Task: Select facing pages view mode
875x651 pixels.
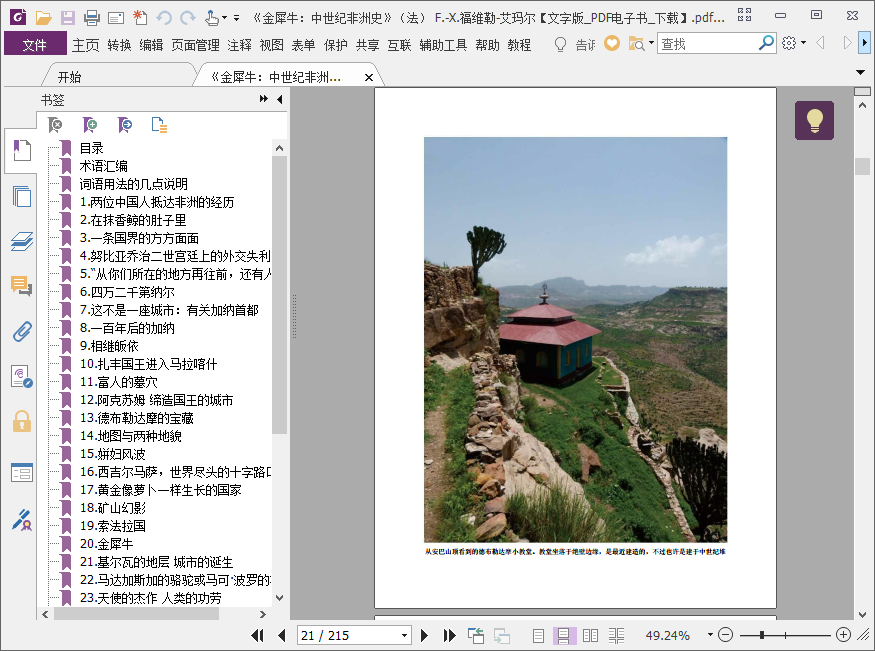Action: coord(590,635)
